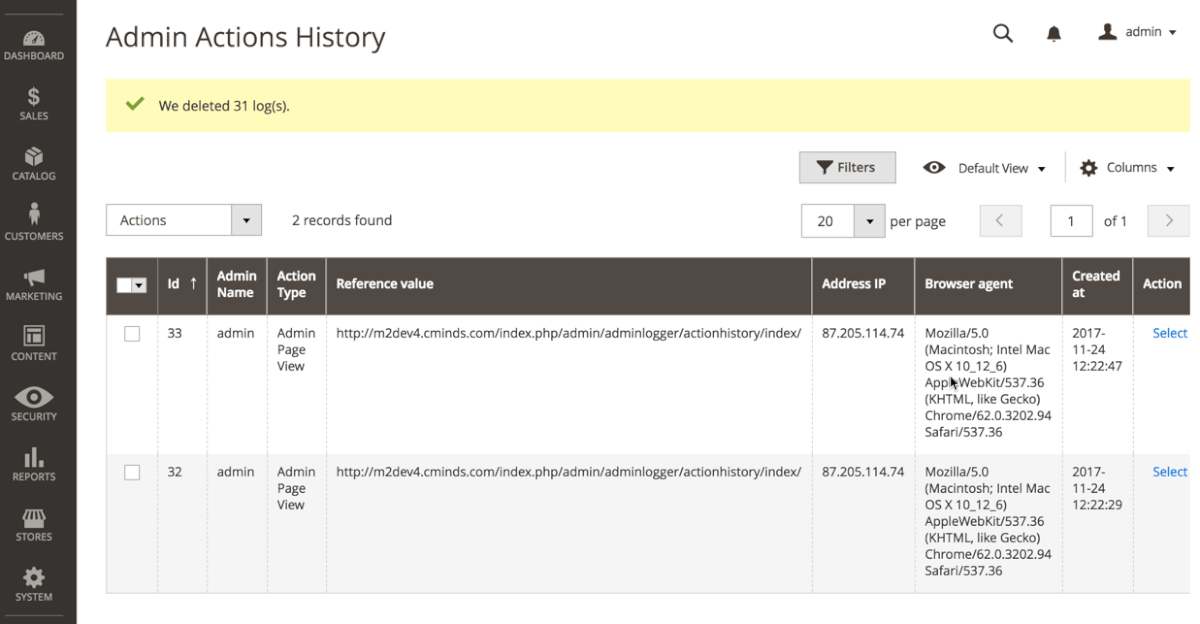Open notifications bell icon

[1054, 34]
